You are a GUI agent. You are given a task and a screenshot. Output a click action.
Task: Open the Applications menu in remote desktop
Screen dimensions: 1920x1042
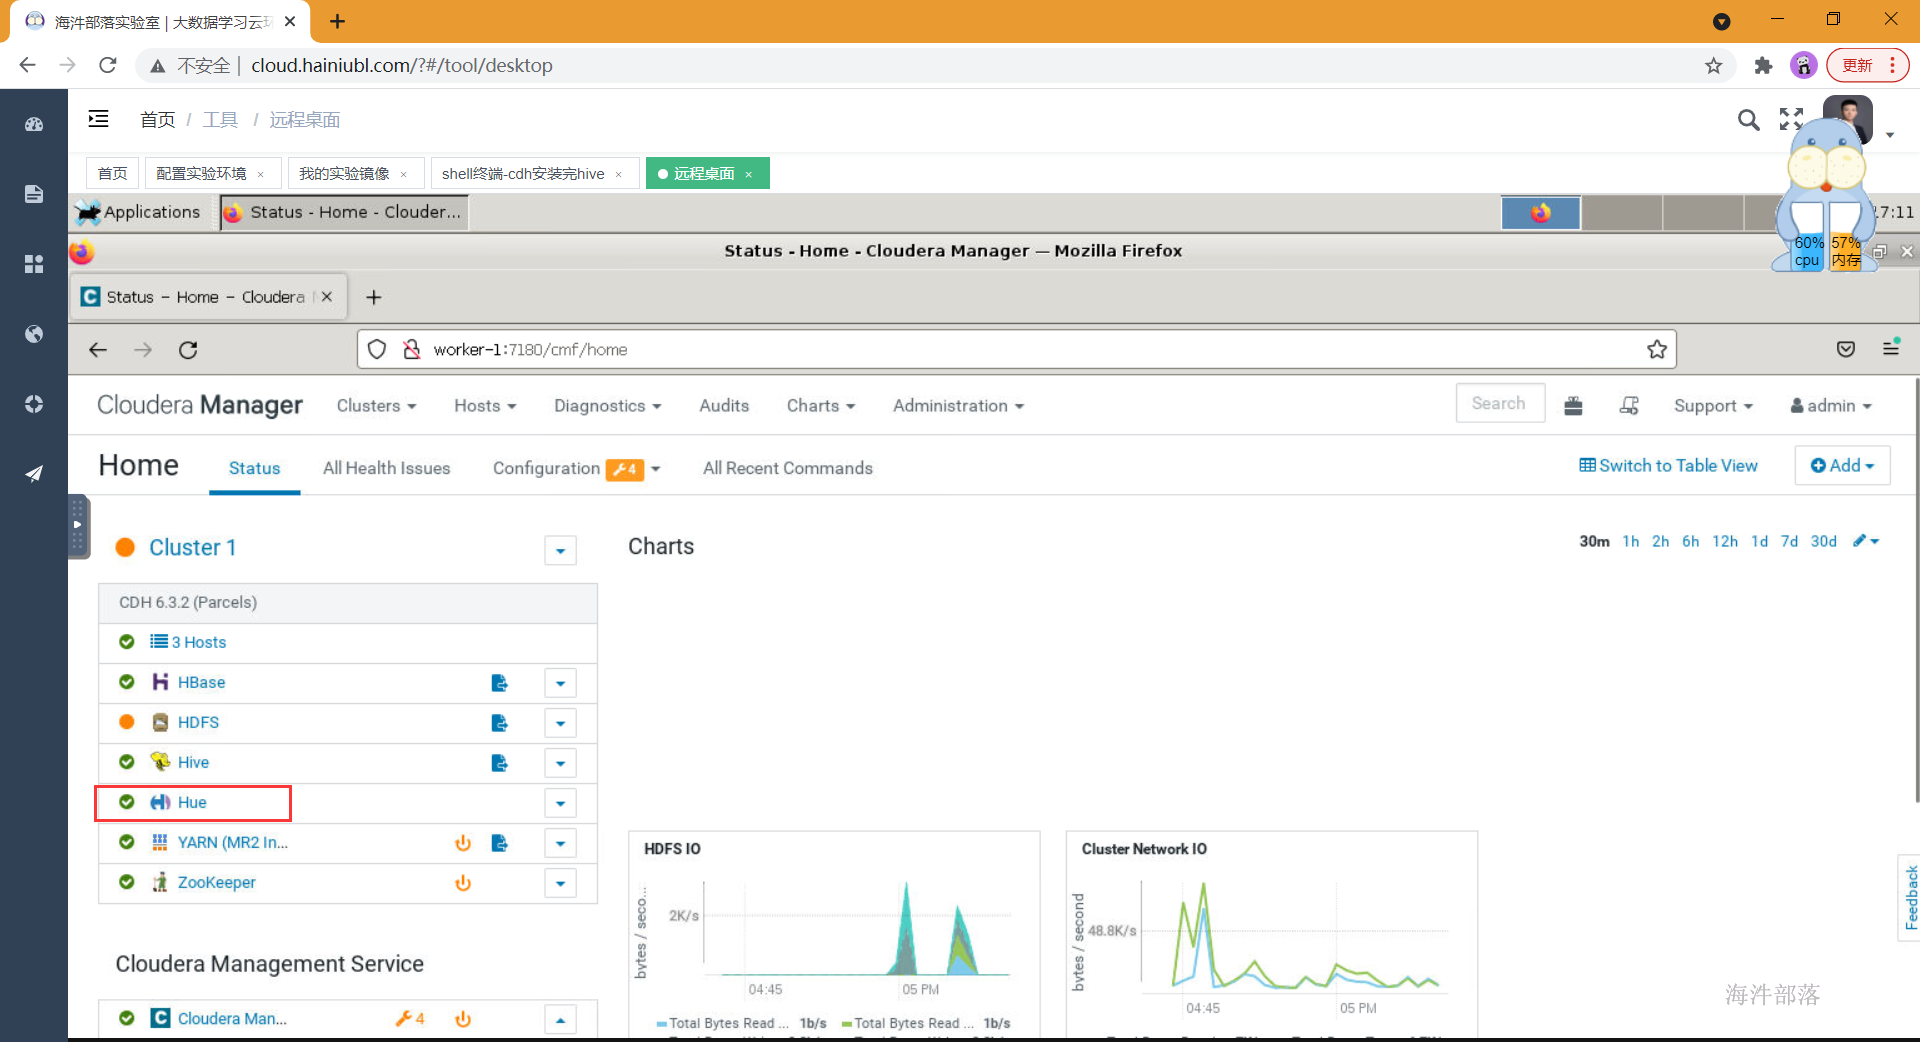pos(139,212)
